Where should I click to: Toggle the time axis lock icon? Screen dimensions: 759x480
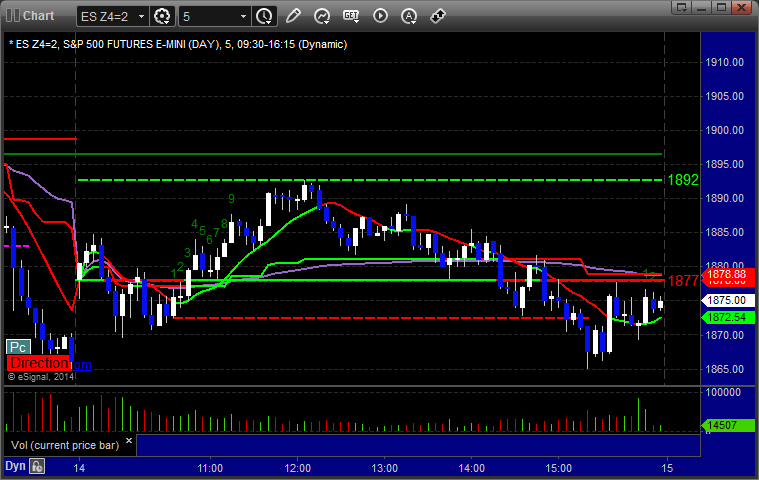(x=37, y=466)
